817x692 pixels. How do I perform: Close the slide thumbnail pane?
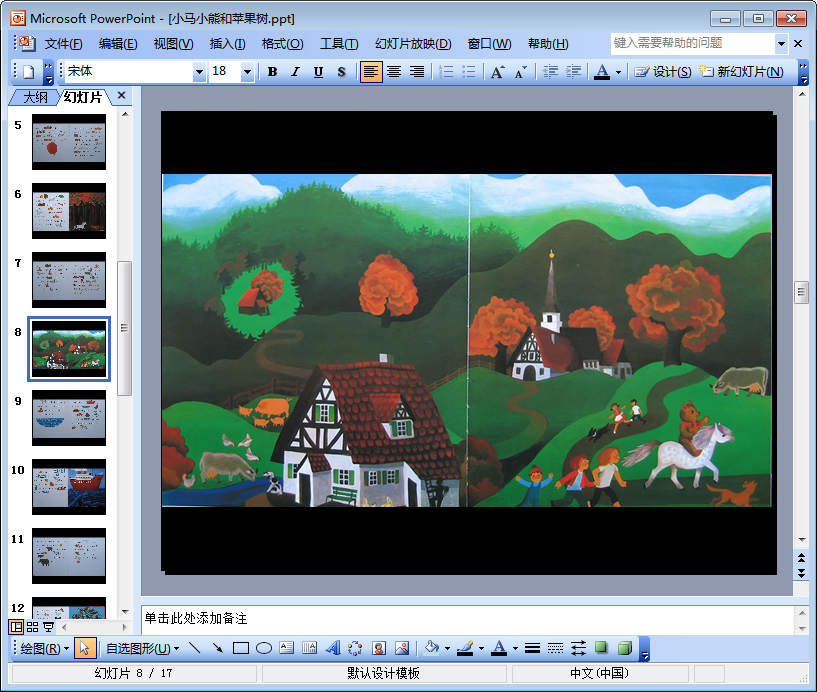pyautogui.click(x=121, y=95)
